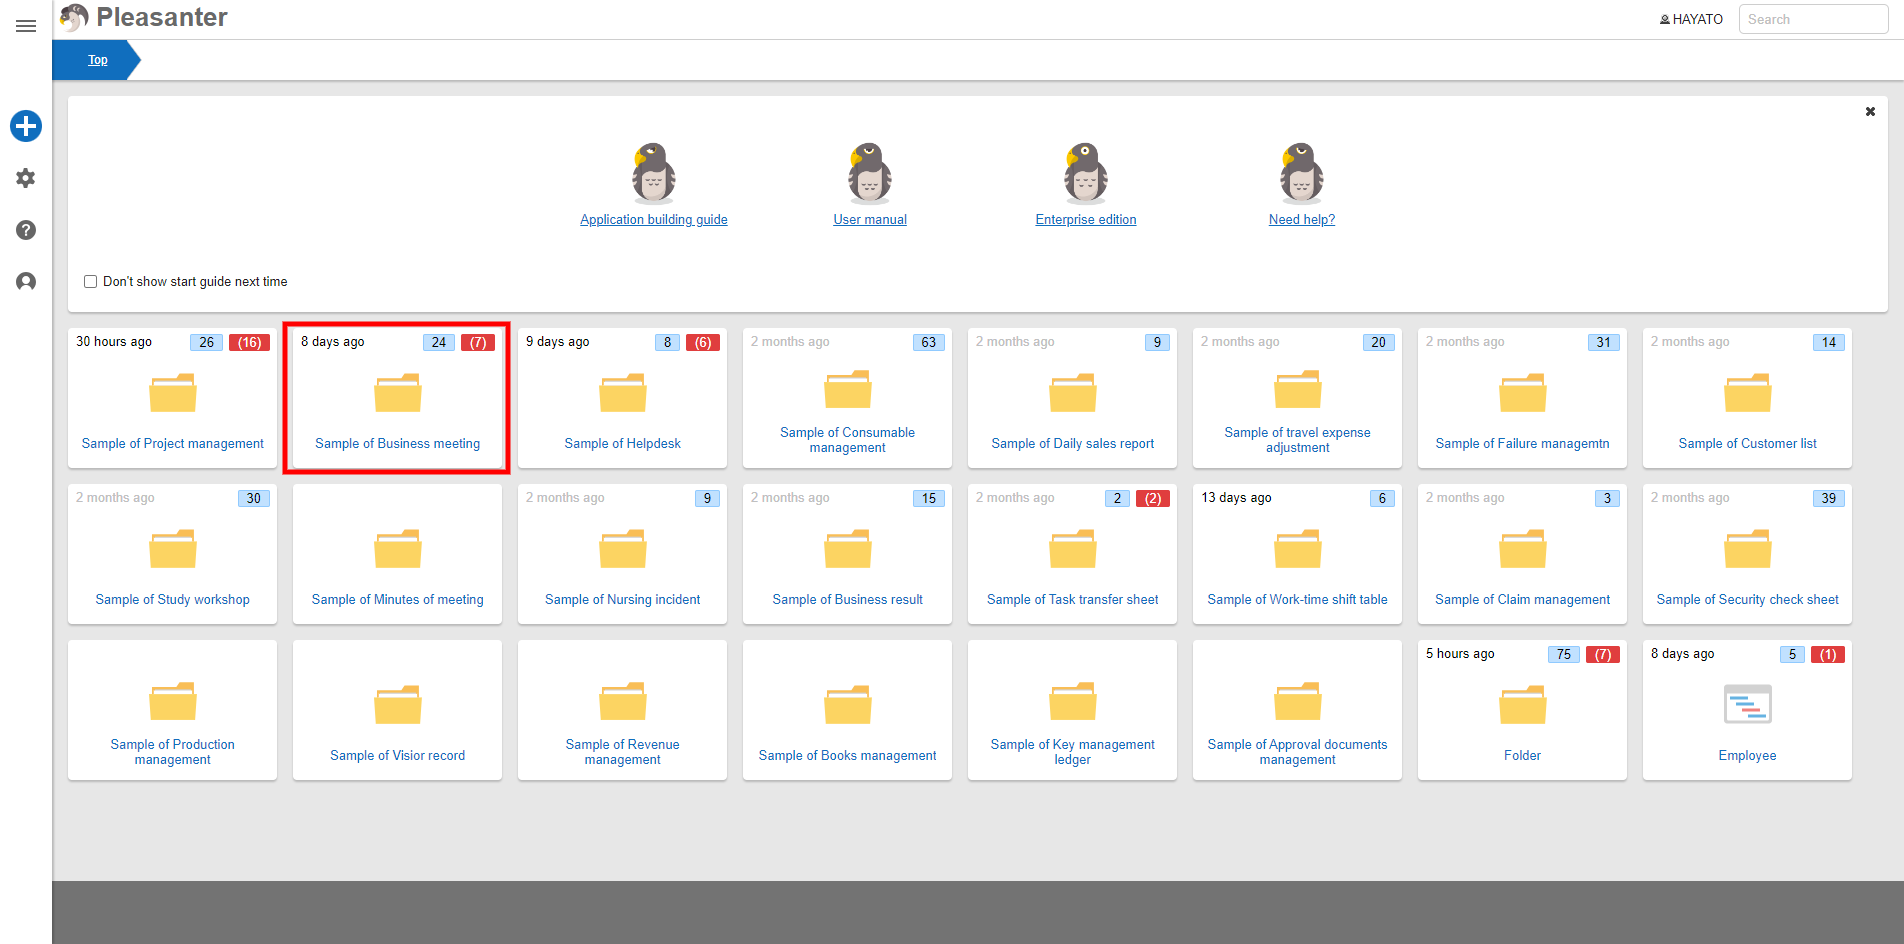Open the User manual link
Screen dimensions: 1904x944
coord(870,220)
